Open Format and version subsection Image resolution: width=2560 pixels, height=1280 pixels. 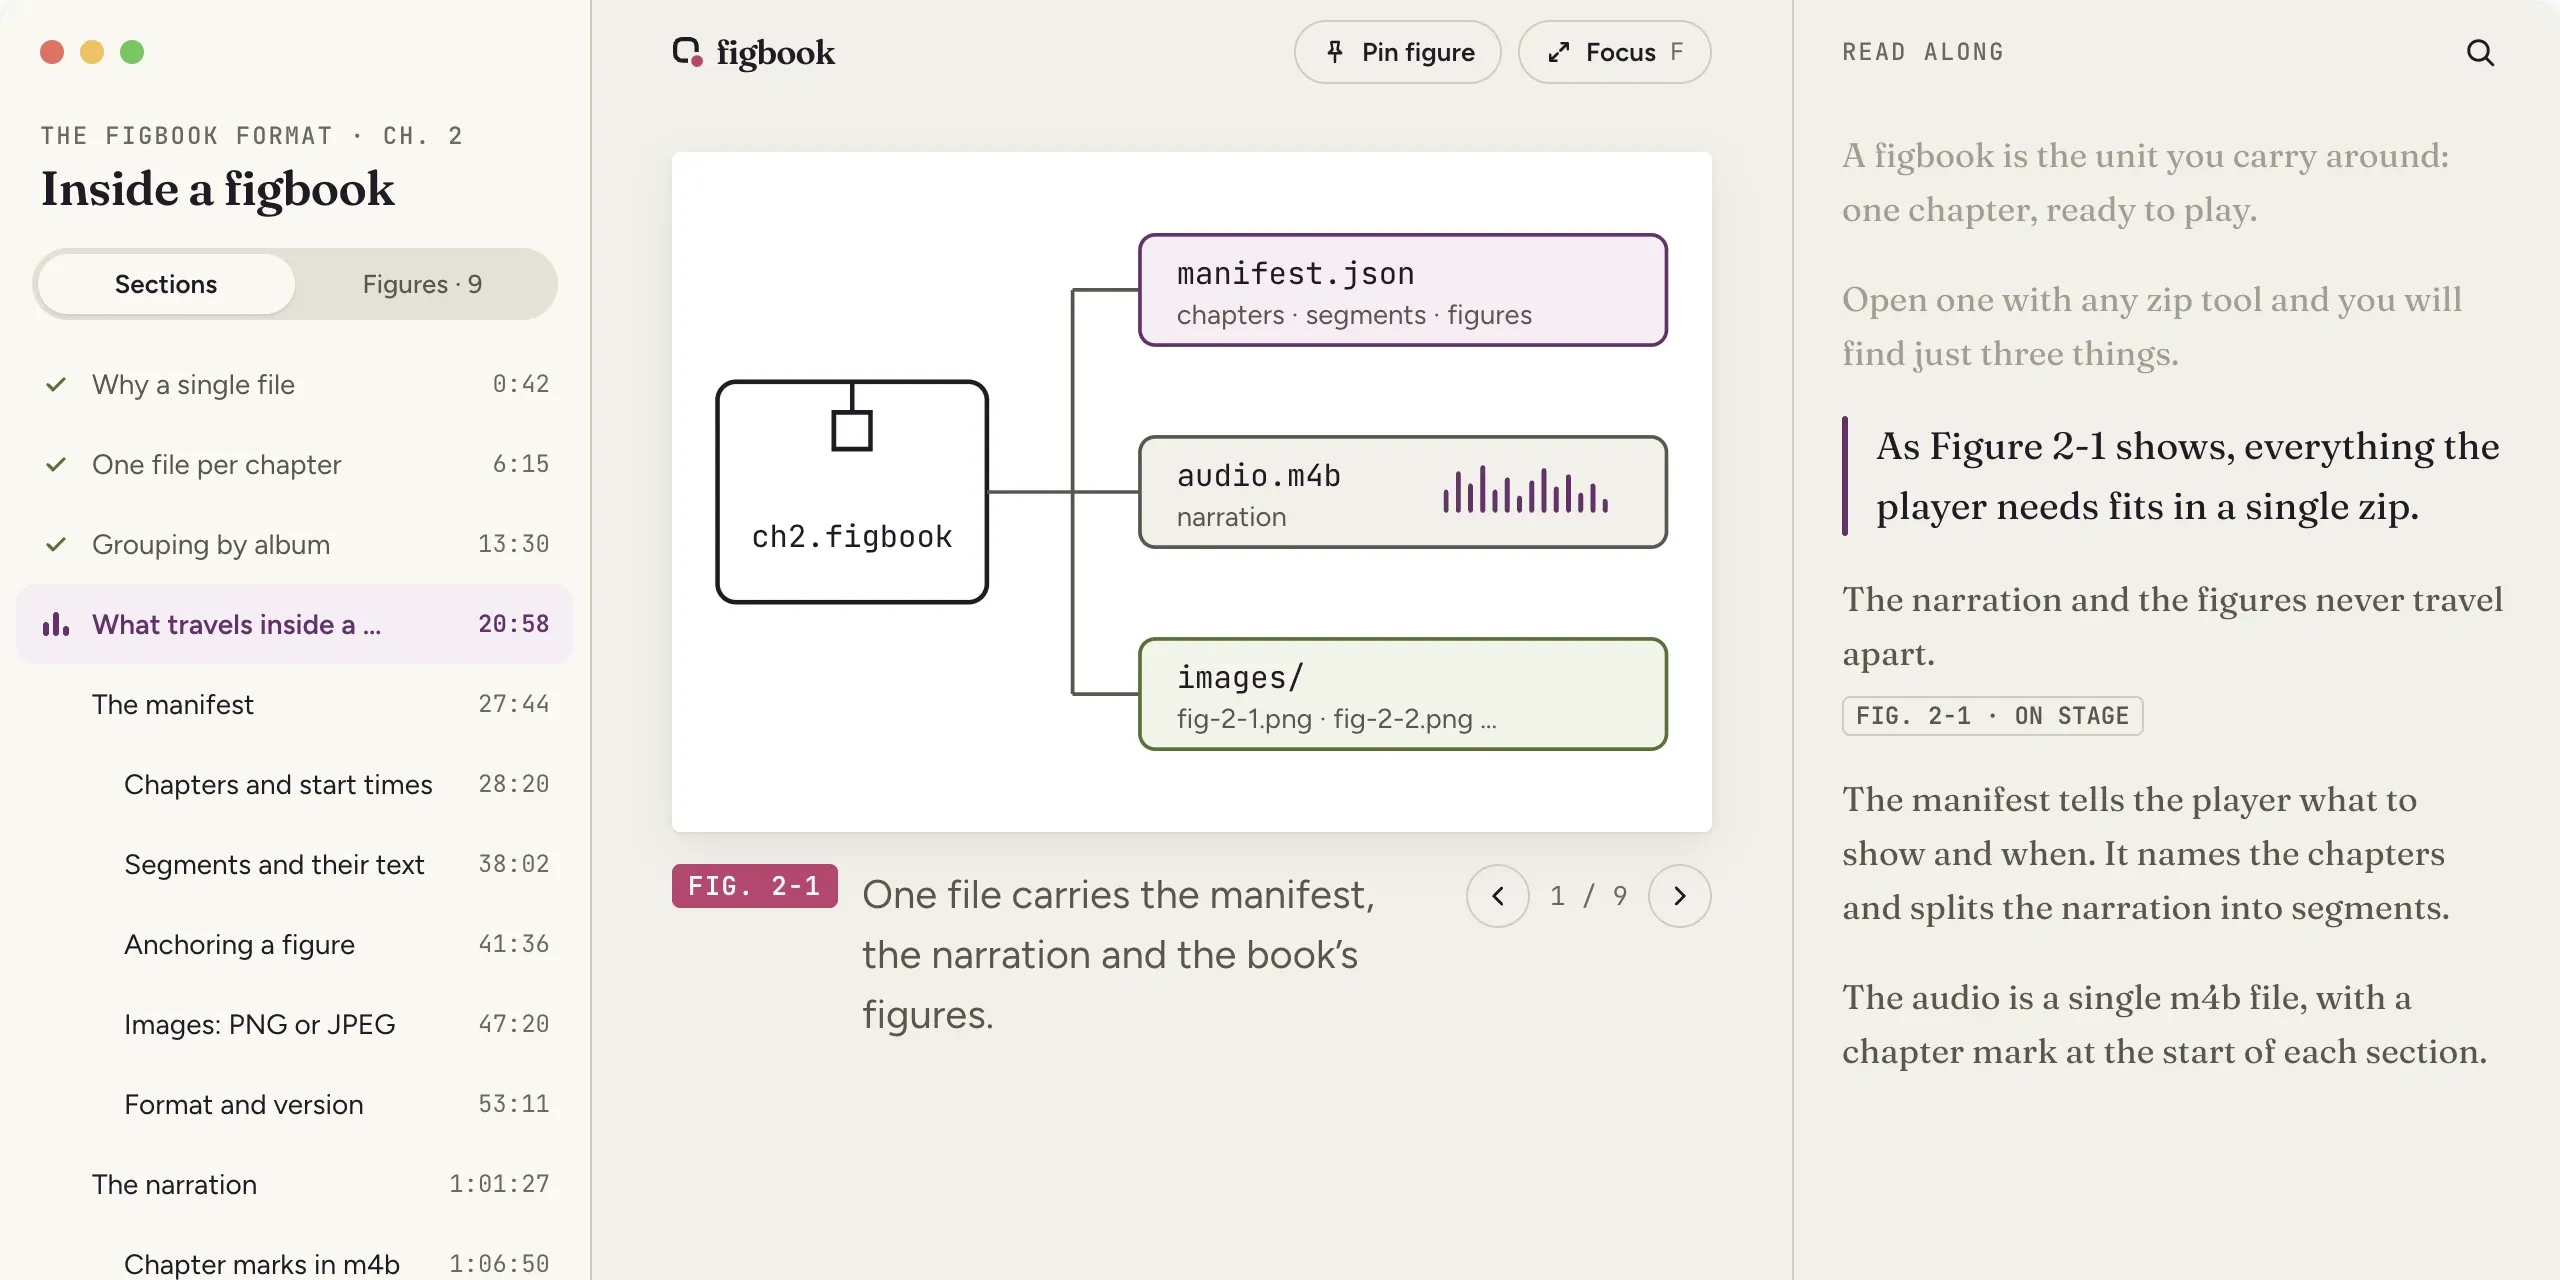click(x=295, y=1104)
